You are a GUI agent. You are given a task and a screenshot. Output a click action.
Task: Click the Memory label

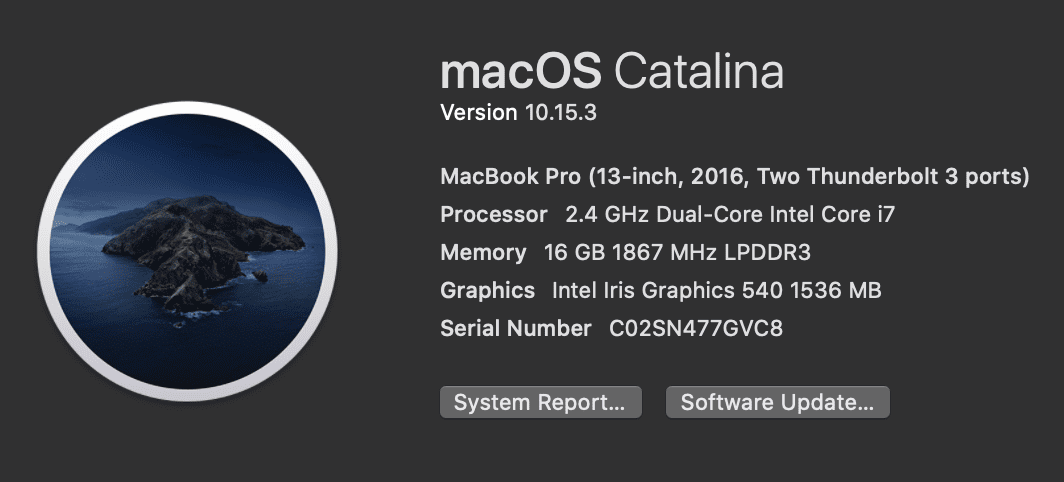[x=483, y=253]
